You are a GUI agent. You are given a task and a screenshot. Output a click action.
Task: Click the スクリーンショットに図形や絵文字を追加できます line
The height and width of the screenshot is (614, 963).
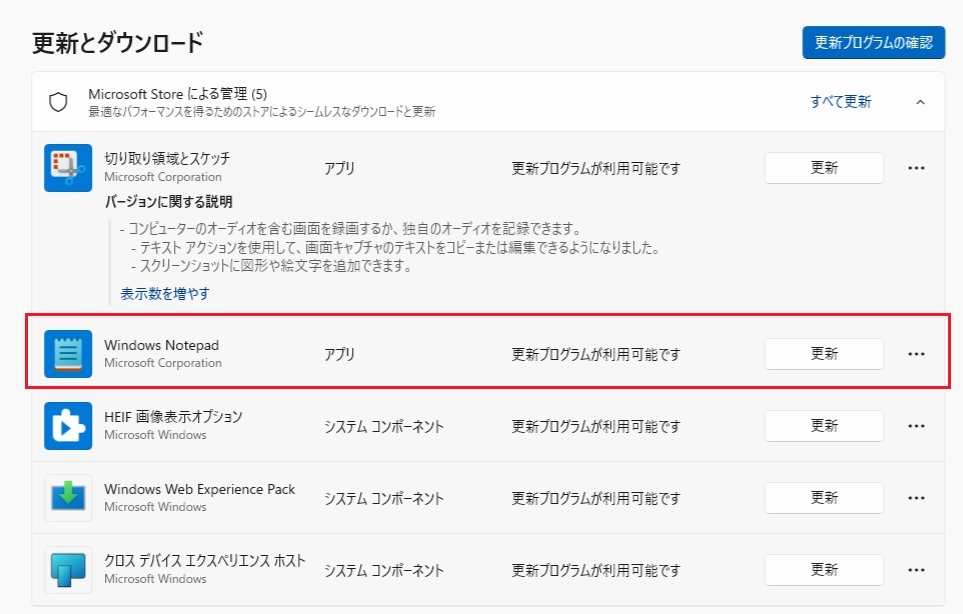tap(271, 266)
